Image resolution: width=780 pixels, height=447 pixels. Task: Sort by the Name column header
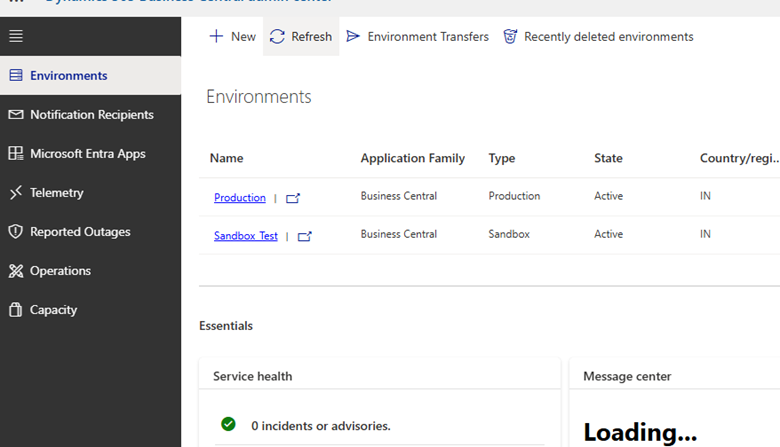[227, 158]
